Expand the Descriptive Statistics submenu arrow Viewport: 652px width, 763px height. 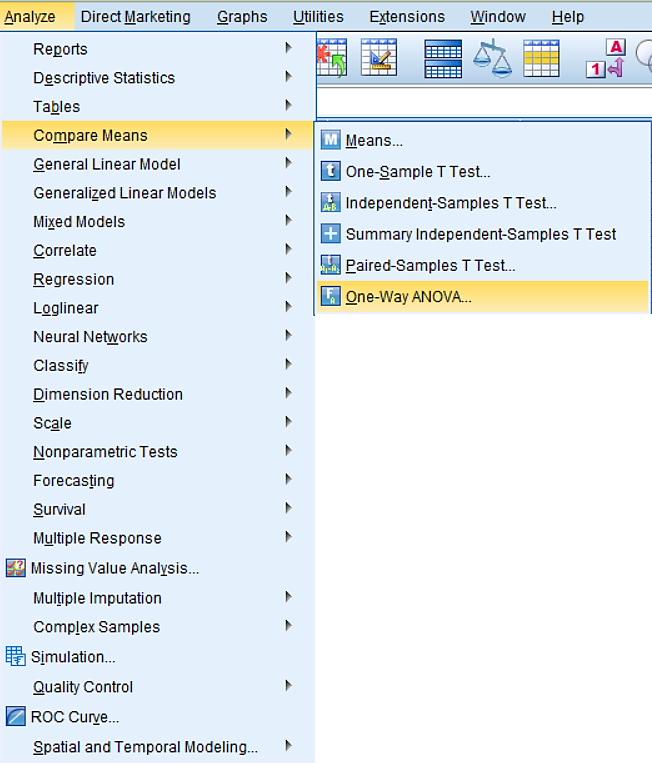tap(289, 77)
